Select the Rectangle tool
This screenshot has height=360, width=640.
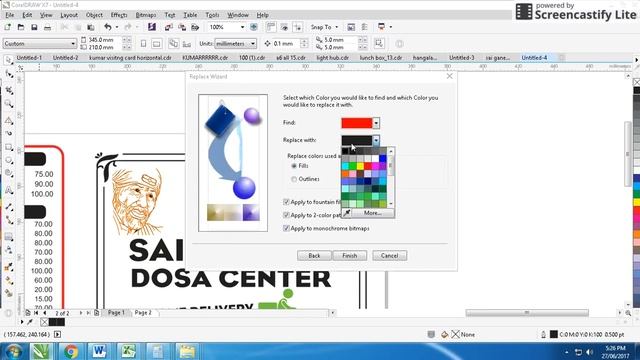[9, 147]
